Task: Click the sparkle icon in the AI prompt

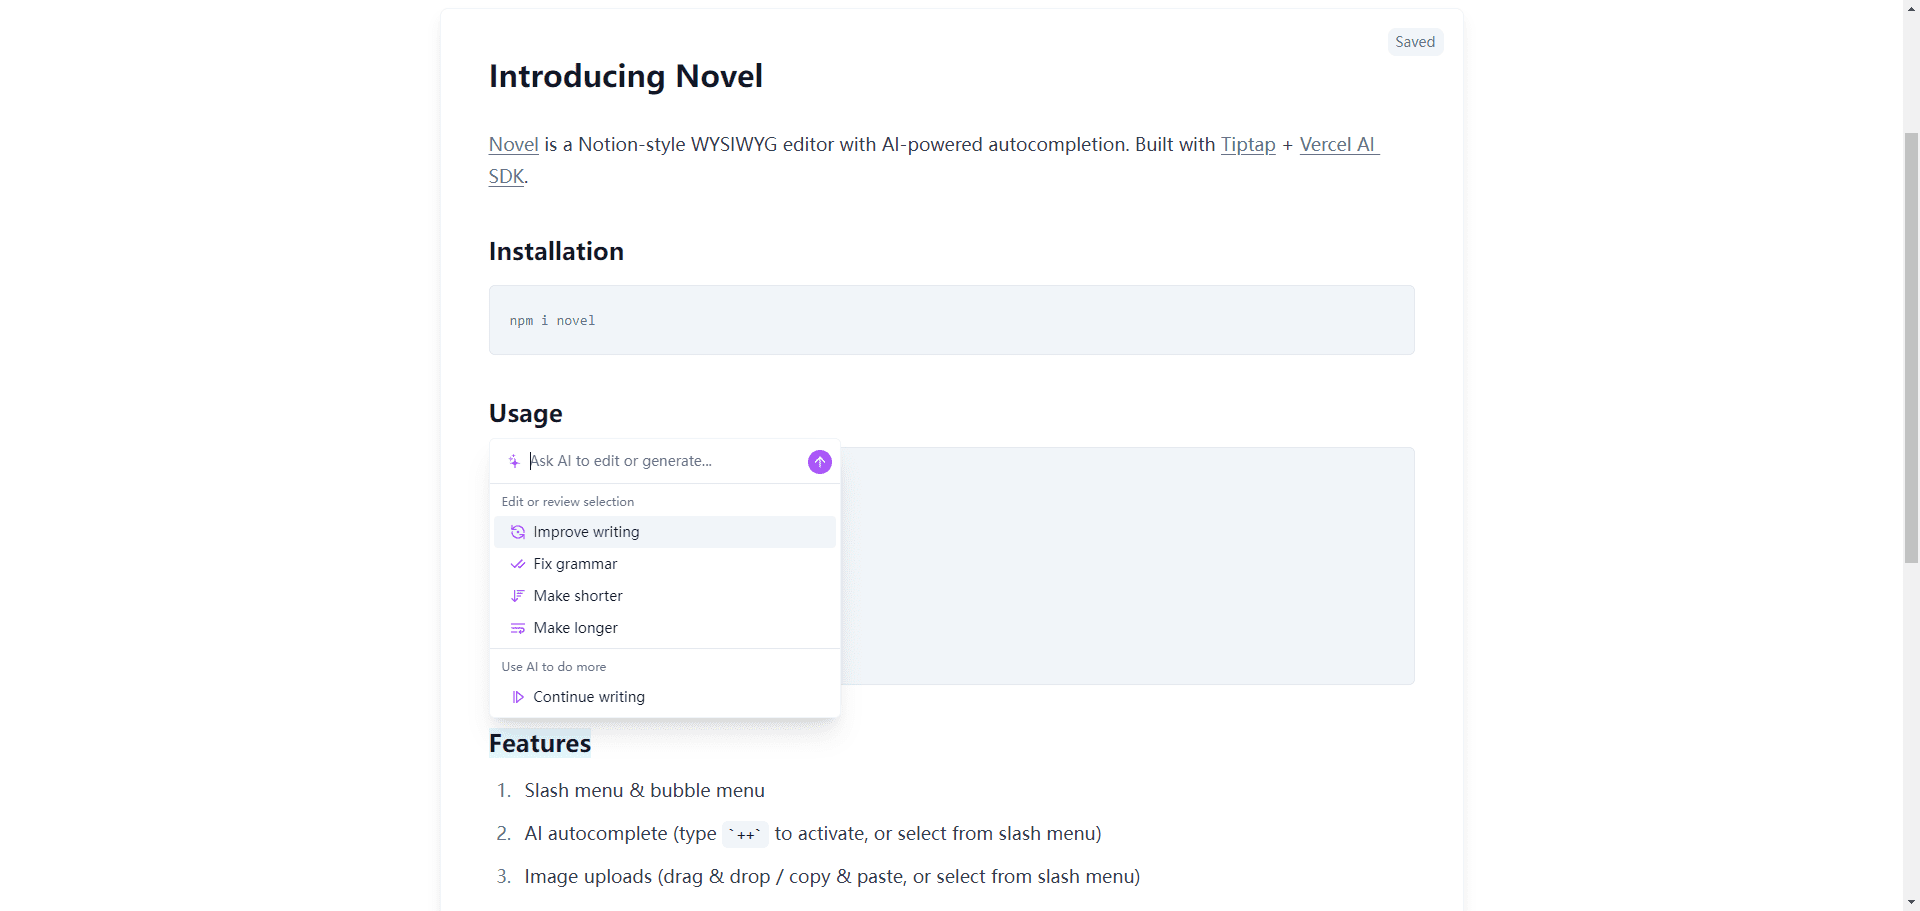Action: 513,461
